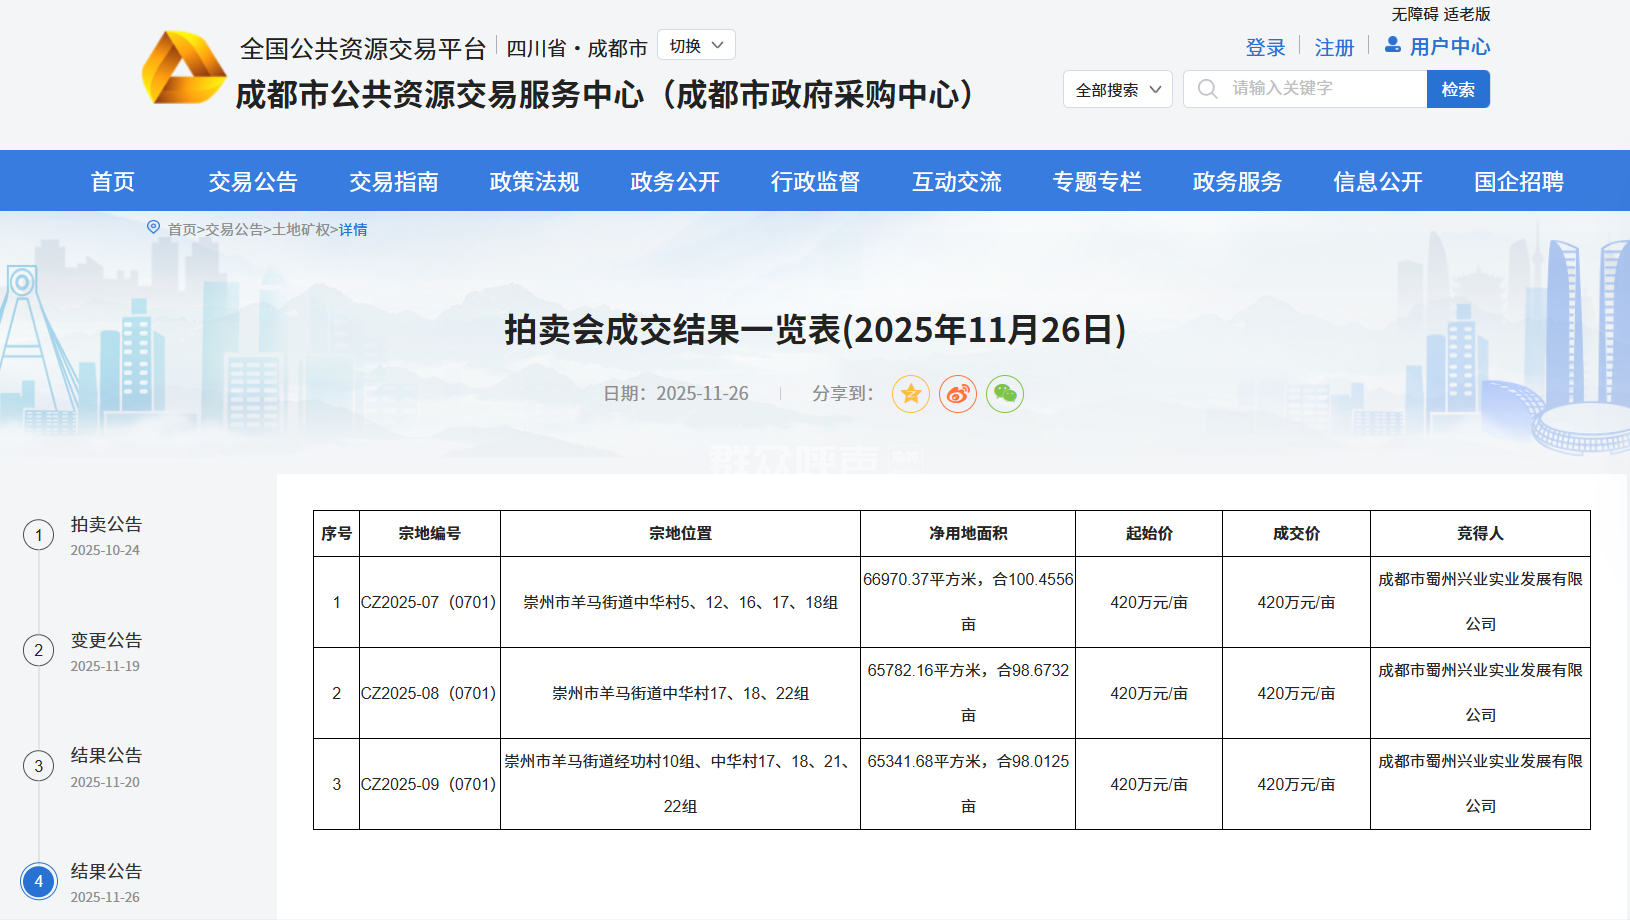Viewport: 1630px width, 920px height.
Task: Click the platform logo icon
Action: (184, 69)
